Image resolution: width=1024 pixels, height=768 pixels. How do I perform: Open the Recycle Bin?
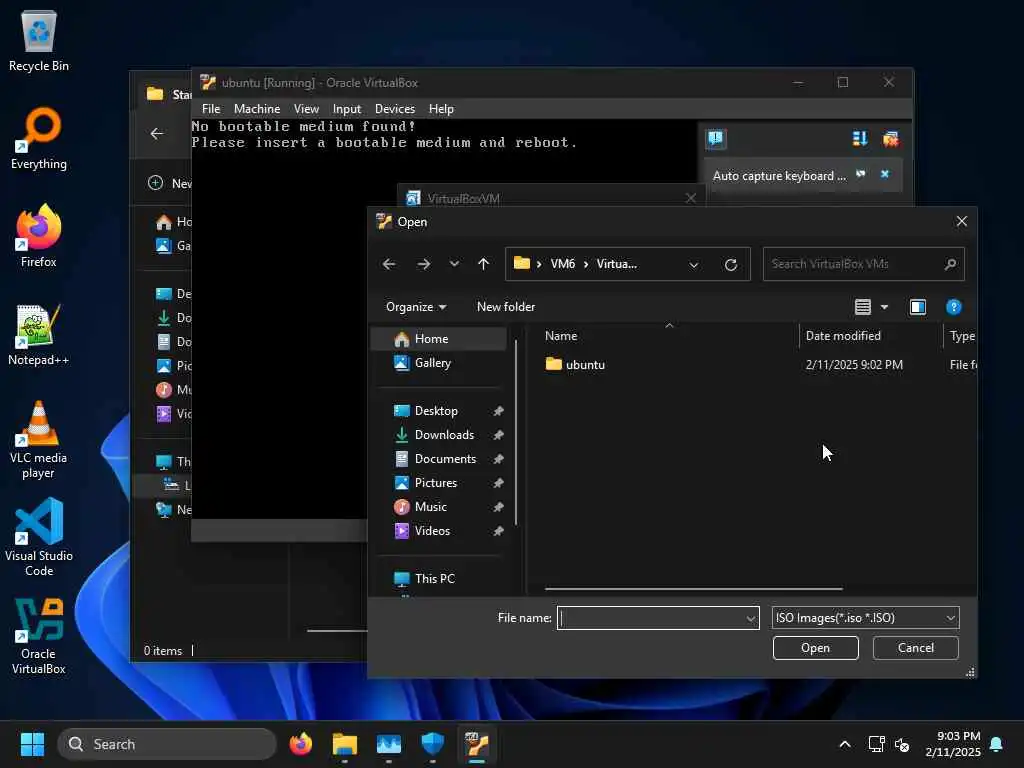point(39,41)
